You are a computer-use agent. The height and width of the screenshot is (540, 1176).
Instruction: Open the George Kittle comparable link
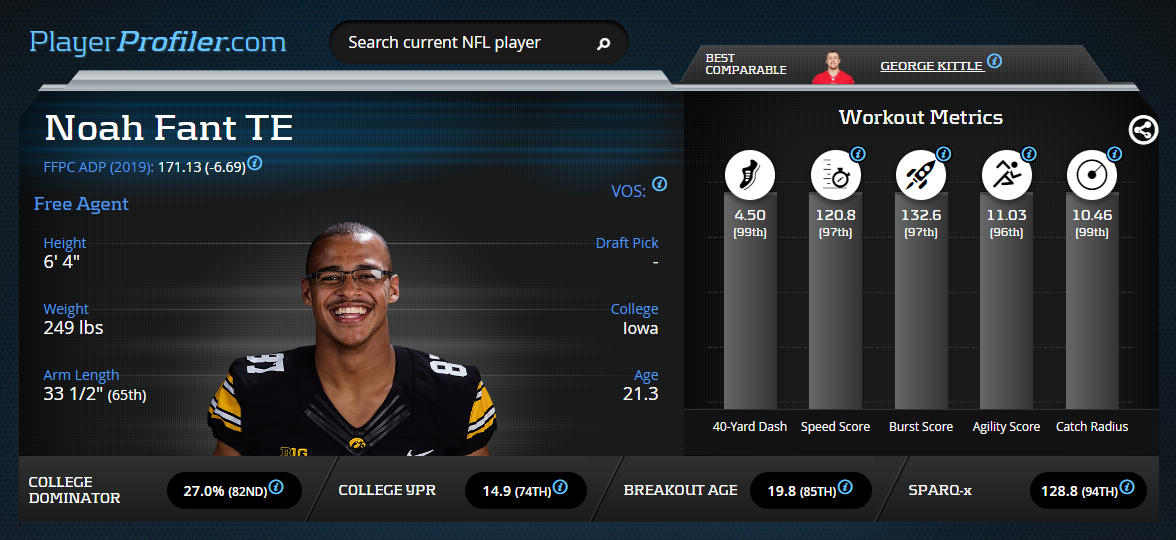point(932,66)
